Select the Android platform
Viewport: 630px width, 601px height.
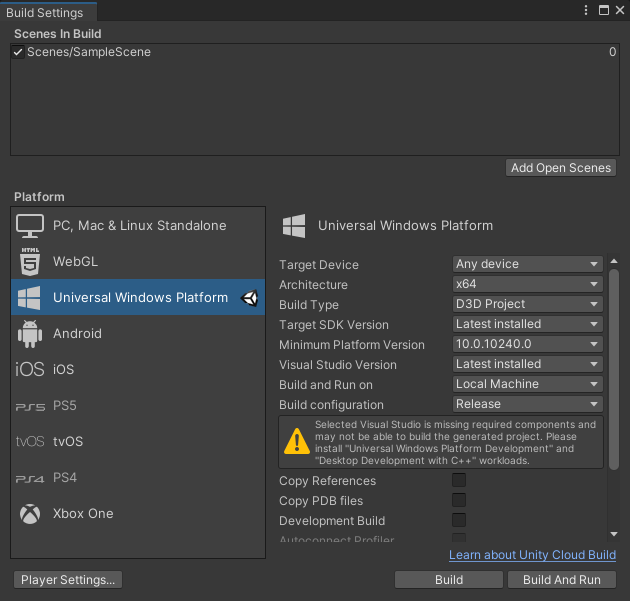(x=138, y=333)
